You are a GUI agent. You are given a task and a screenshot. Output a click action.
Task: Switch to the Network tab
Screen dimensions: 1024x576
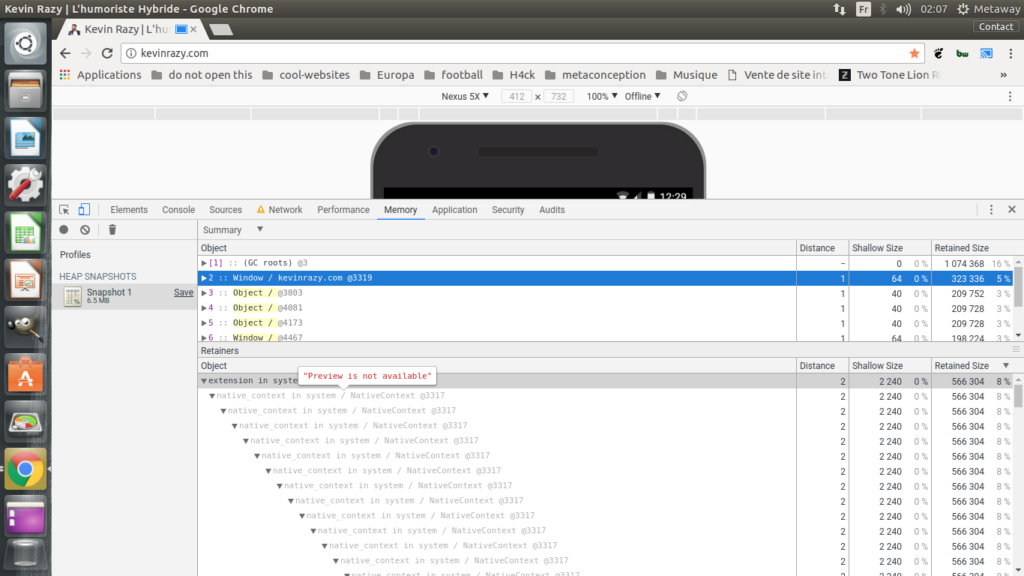coord(280,210)
